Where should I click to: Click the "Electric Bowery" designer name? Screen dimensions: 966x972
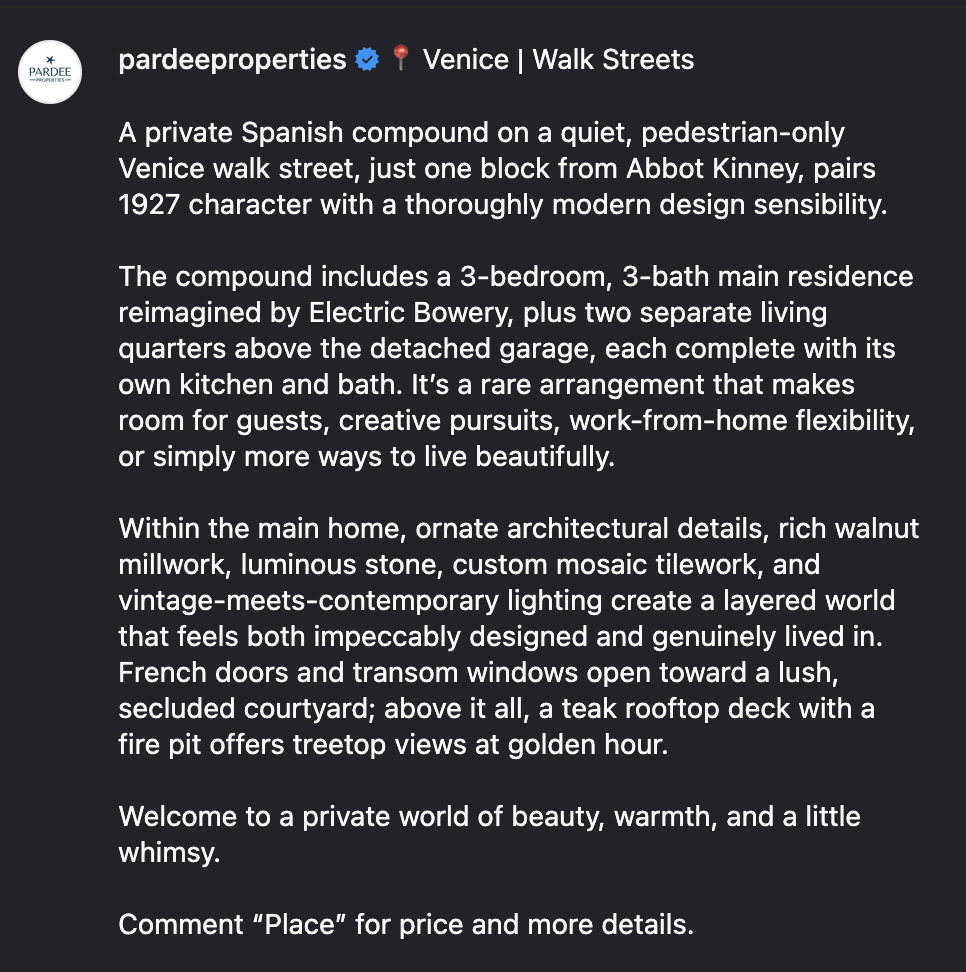point(411,312)
